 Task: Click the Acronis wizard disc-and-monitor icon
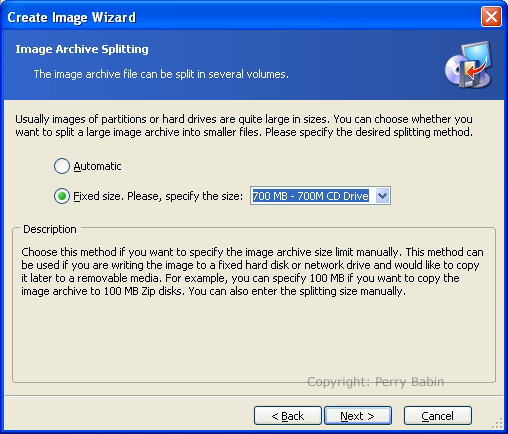(x=469, y=65)
